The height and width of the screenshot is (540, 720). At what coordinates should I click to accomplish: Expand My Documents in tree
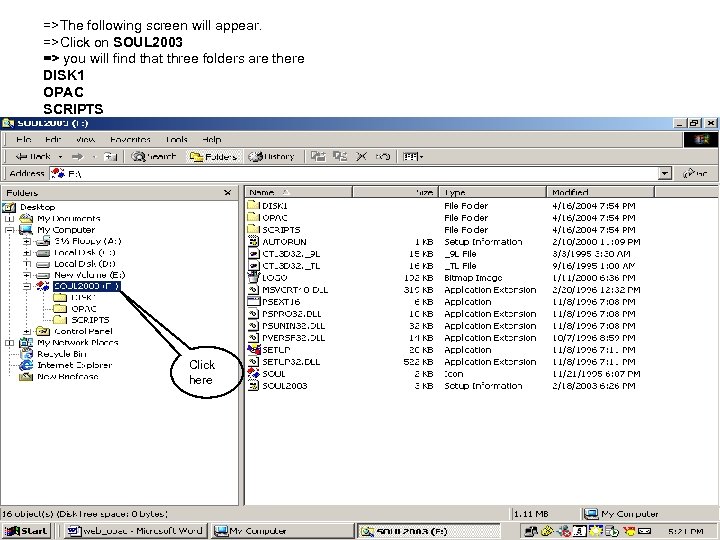(x=10, y=219)
